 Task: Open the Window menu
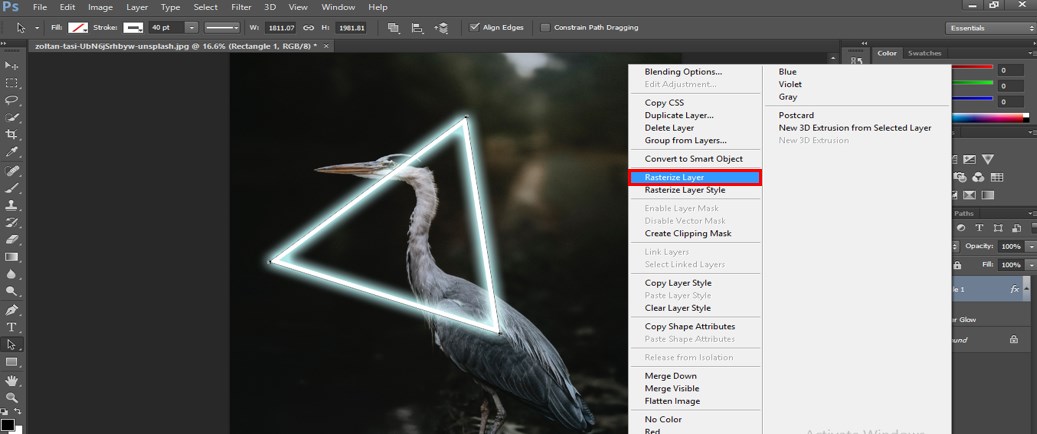click(338, 7)
